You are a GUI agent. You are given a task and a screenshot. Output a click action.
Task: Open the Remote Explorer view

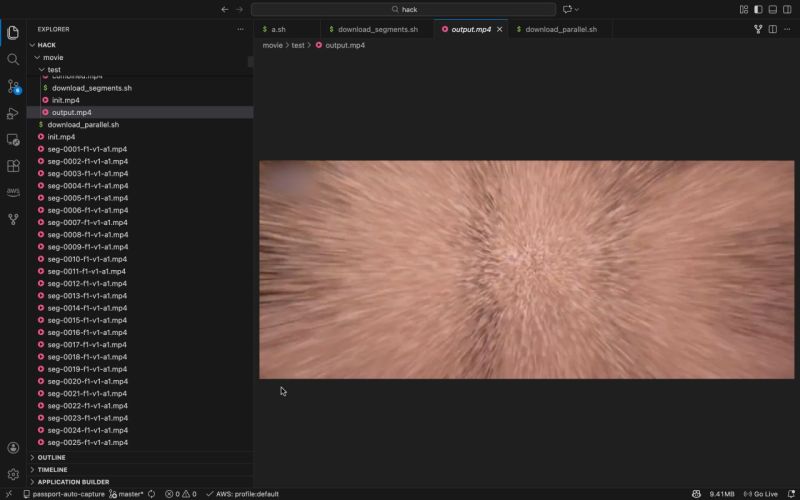13,140
